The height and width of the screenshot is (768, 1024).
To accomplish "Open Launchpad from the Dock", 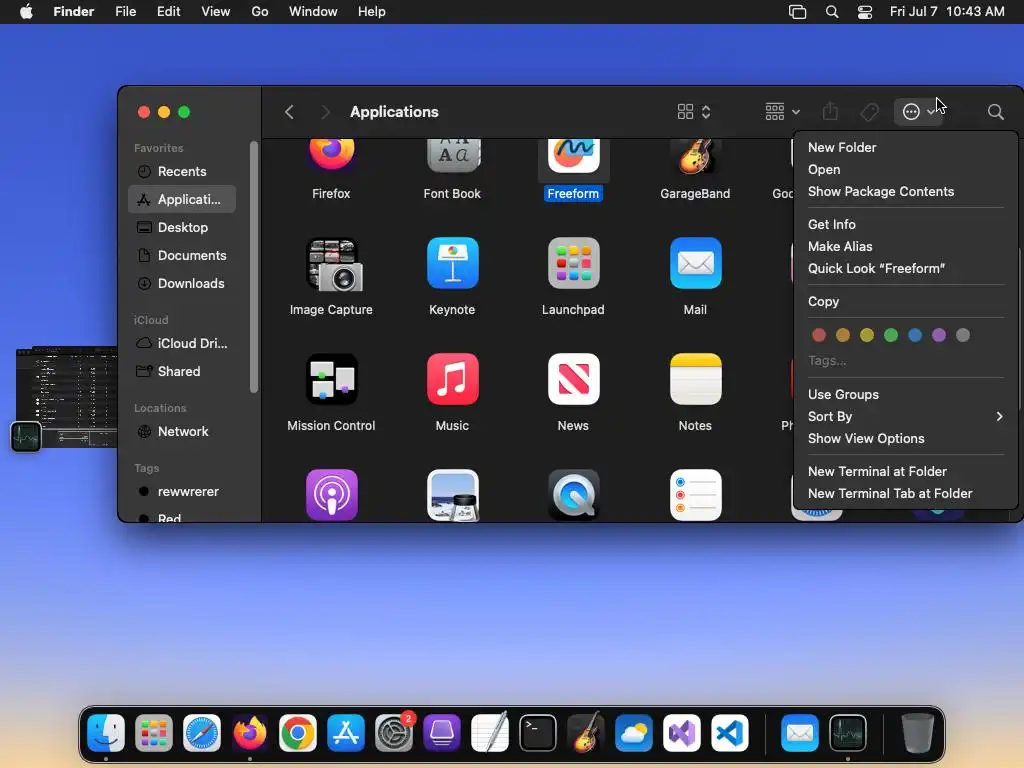I will point(153,733).
